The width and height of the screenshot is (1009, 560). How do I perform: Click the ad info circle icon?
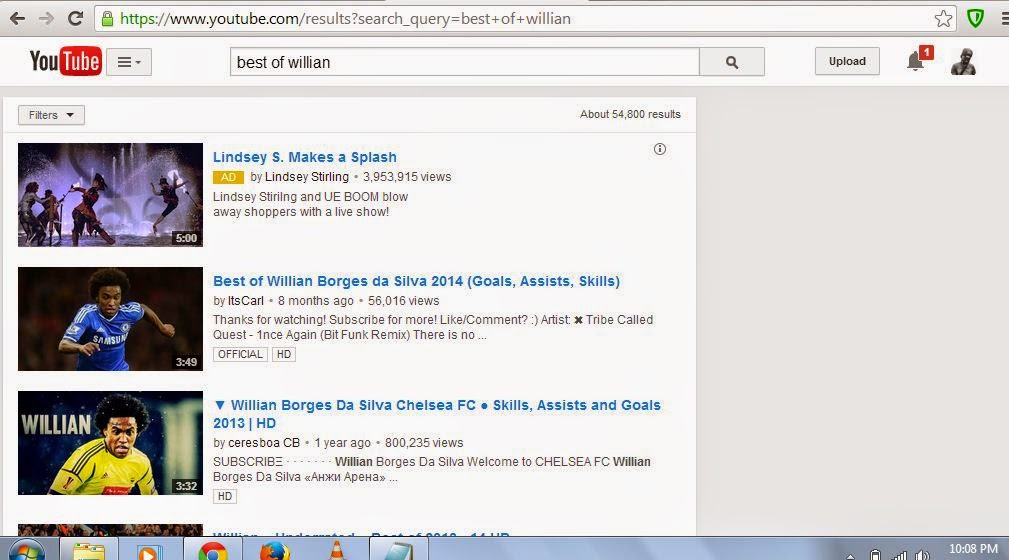[x=660, y=149]
